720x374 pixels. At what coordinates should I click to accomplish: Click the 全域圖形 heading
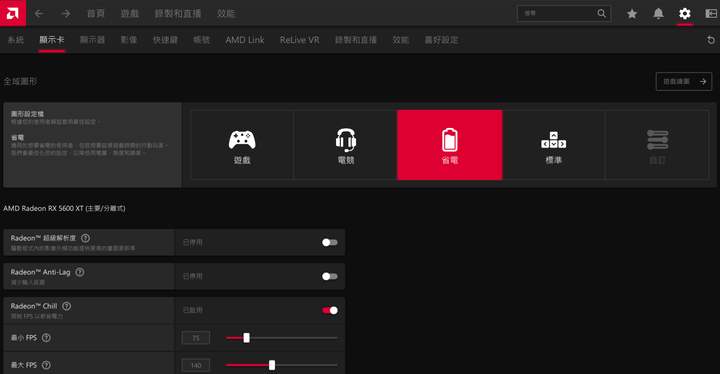[x=20, y=81]
